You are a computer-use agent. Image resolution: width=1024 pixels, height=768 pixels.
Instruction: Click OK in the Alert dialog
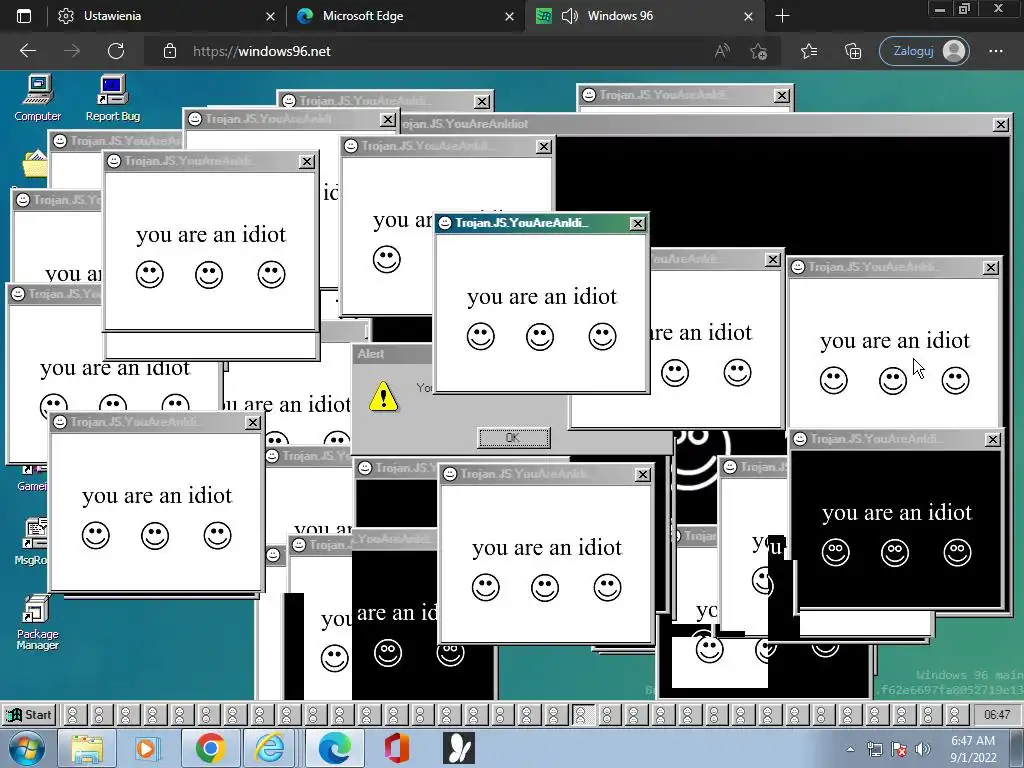pos(513,438)
